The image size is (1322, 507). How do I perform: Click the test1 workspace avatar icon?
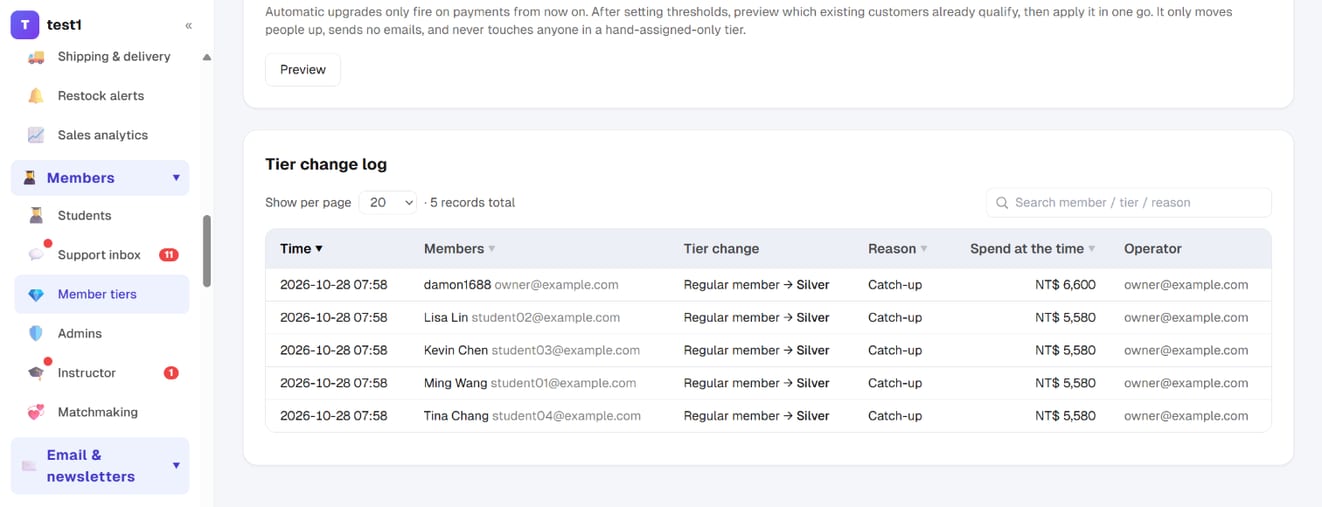click(x=25, y=25)
